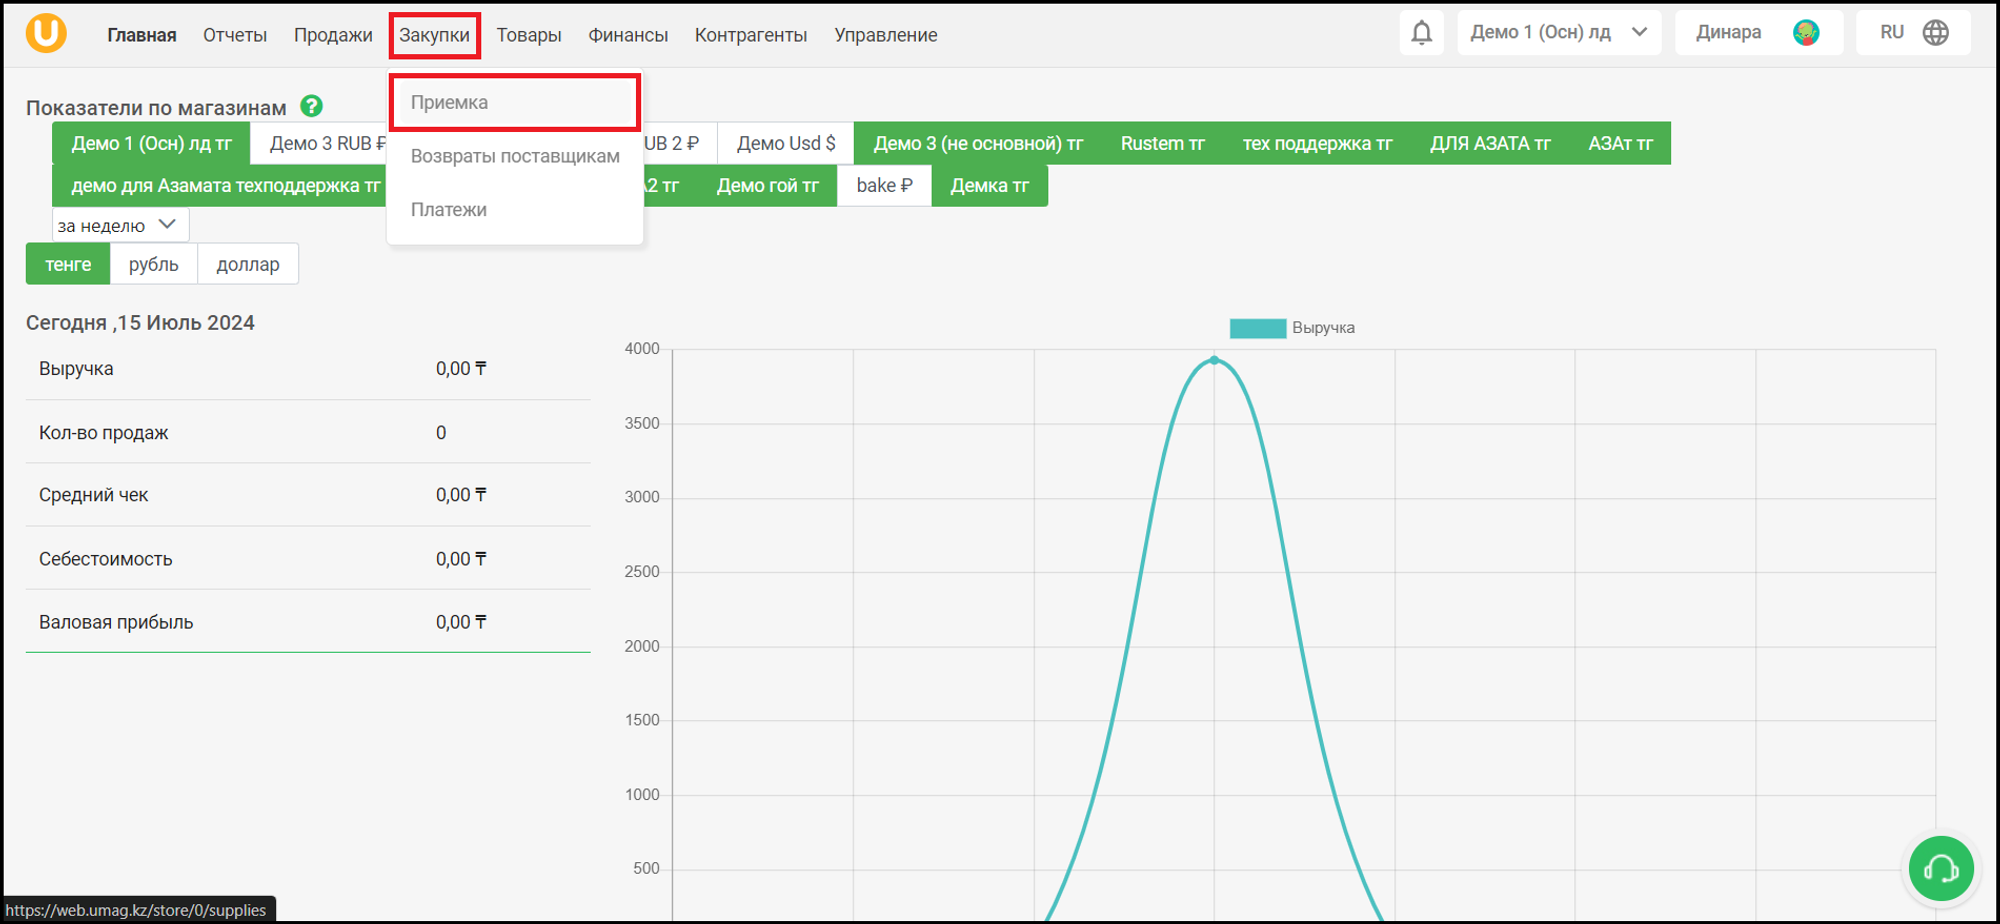Click the Сегодня, 15 Июль 2024 heading
This screenshot has height=924, width=2000.
[140, 323]
